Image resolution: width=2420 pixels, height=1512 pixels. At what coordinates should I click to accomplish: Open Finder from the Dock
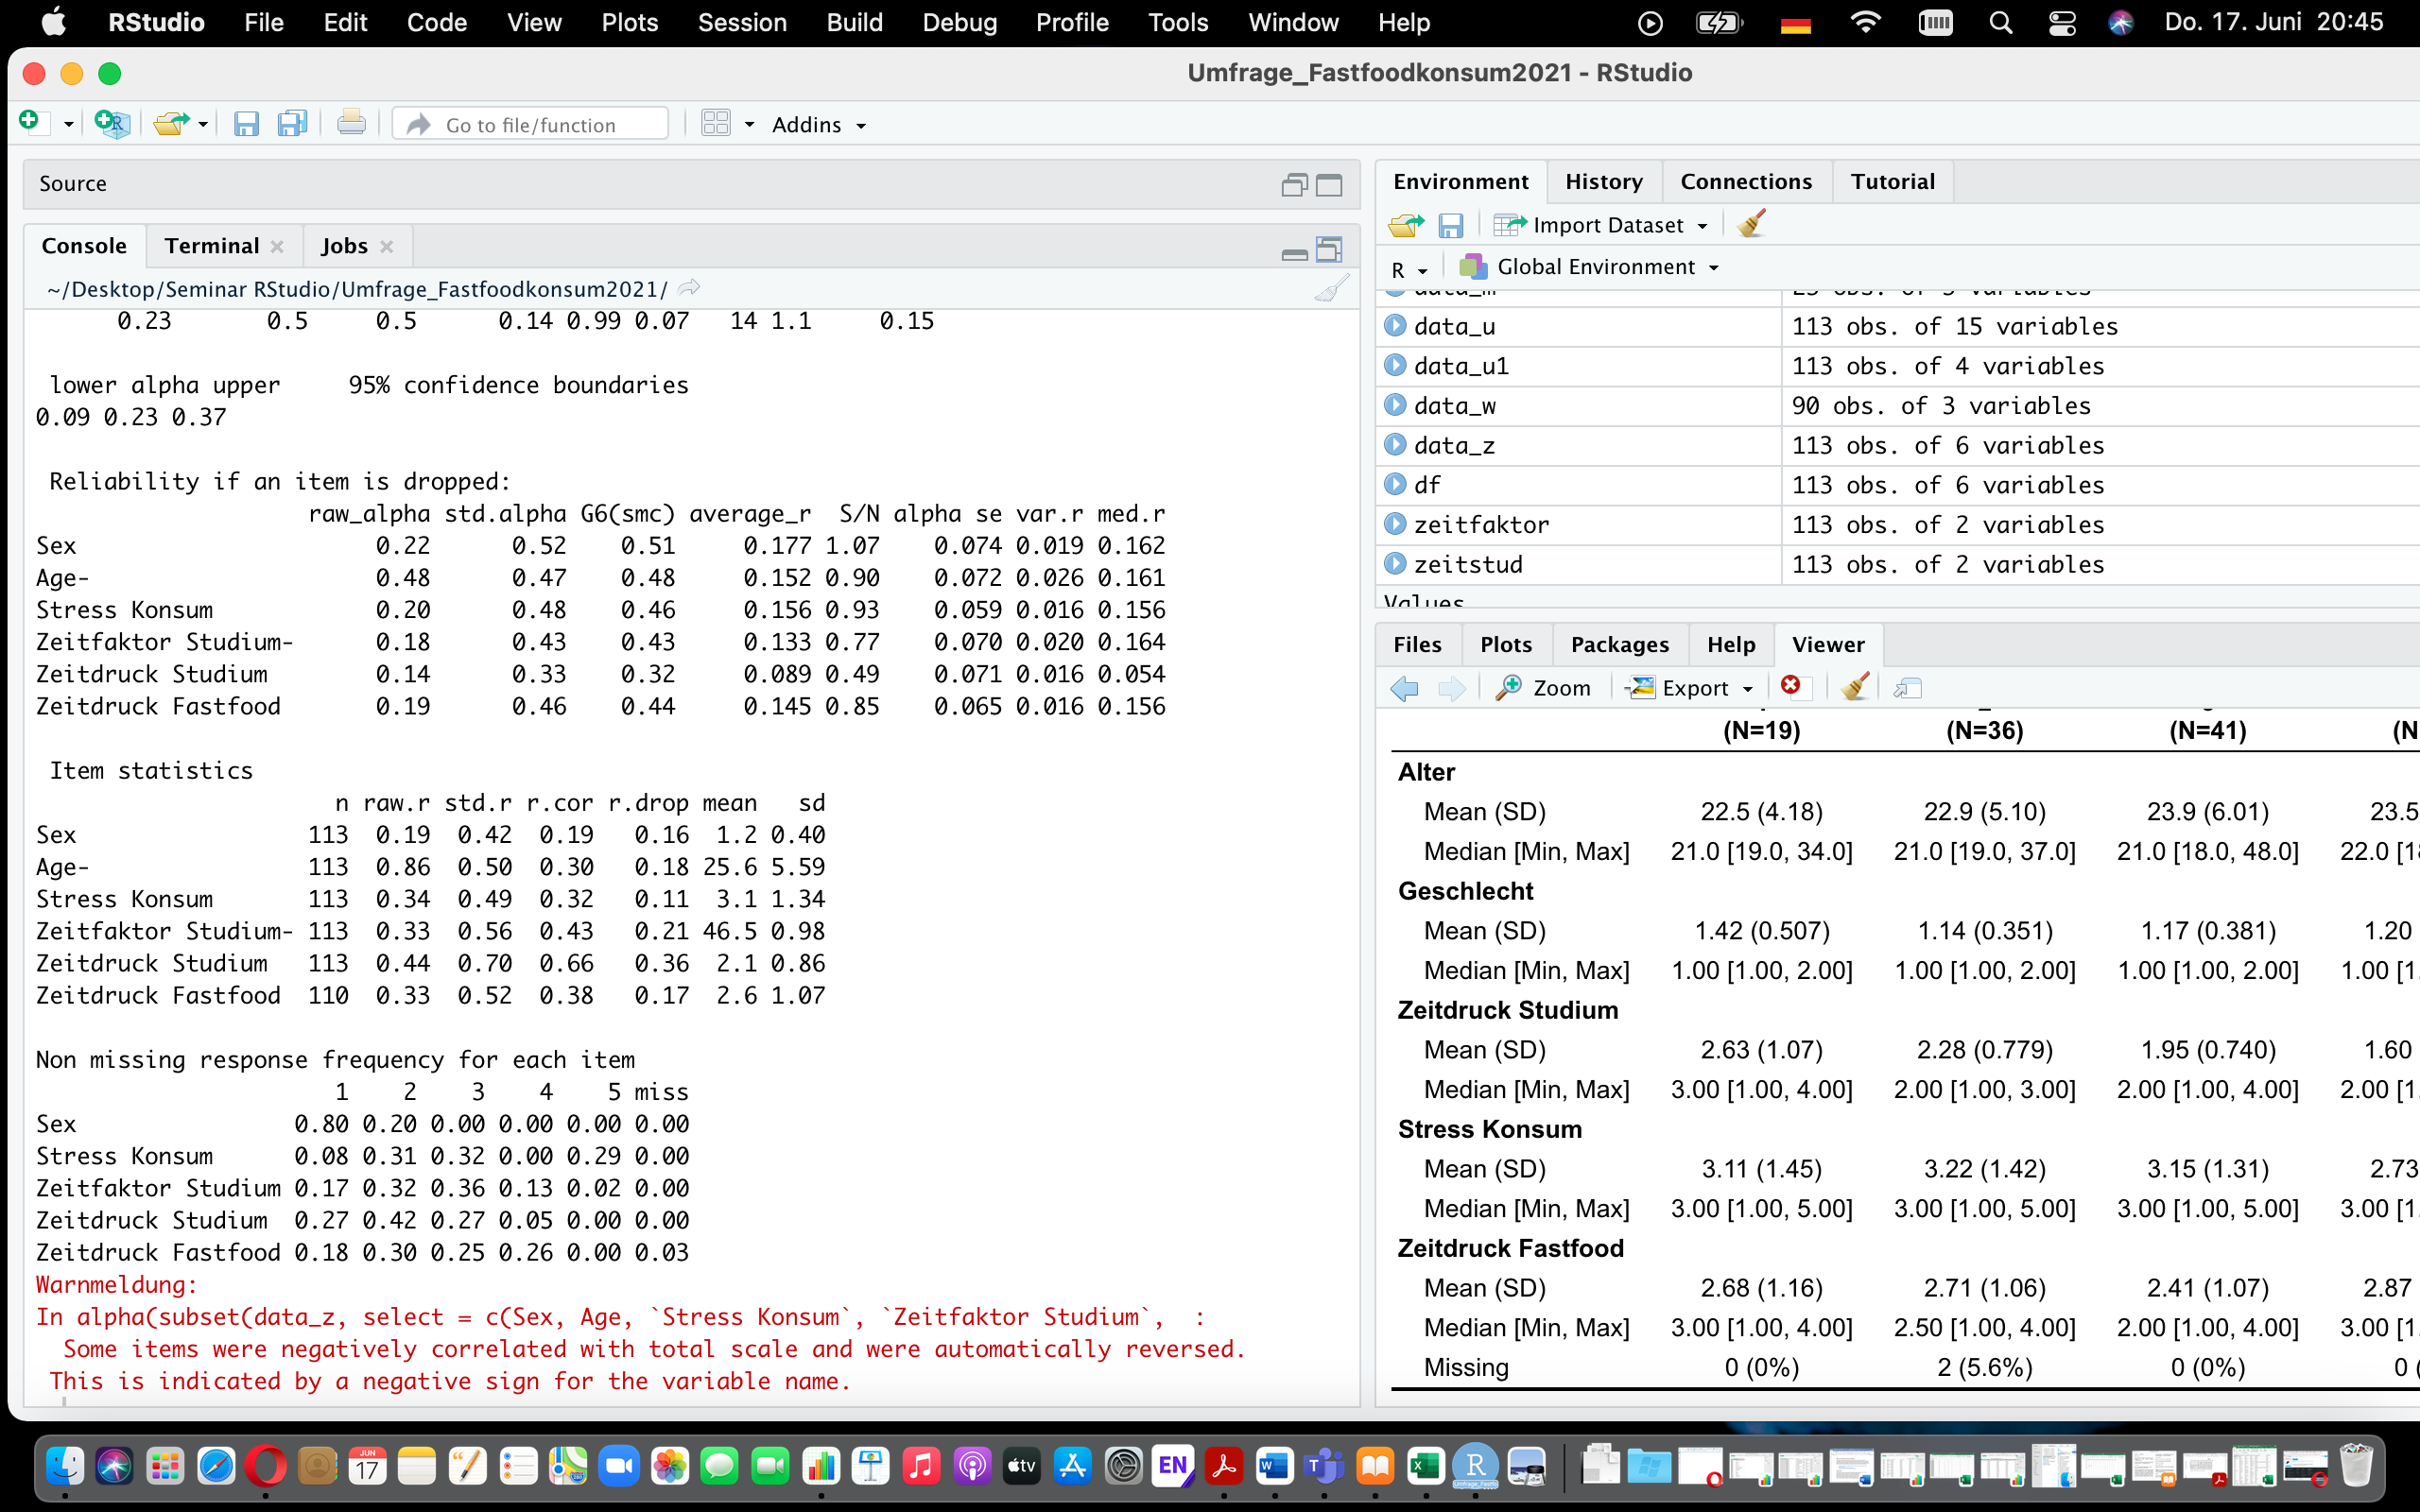point(65,1467)
